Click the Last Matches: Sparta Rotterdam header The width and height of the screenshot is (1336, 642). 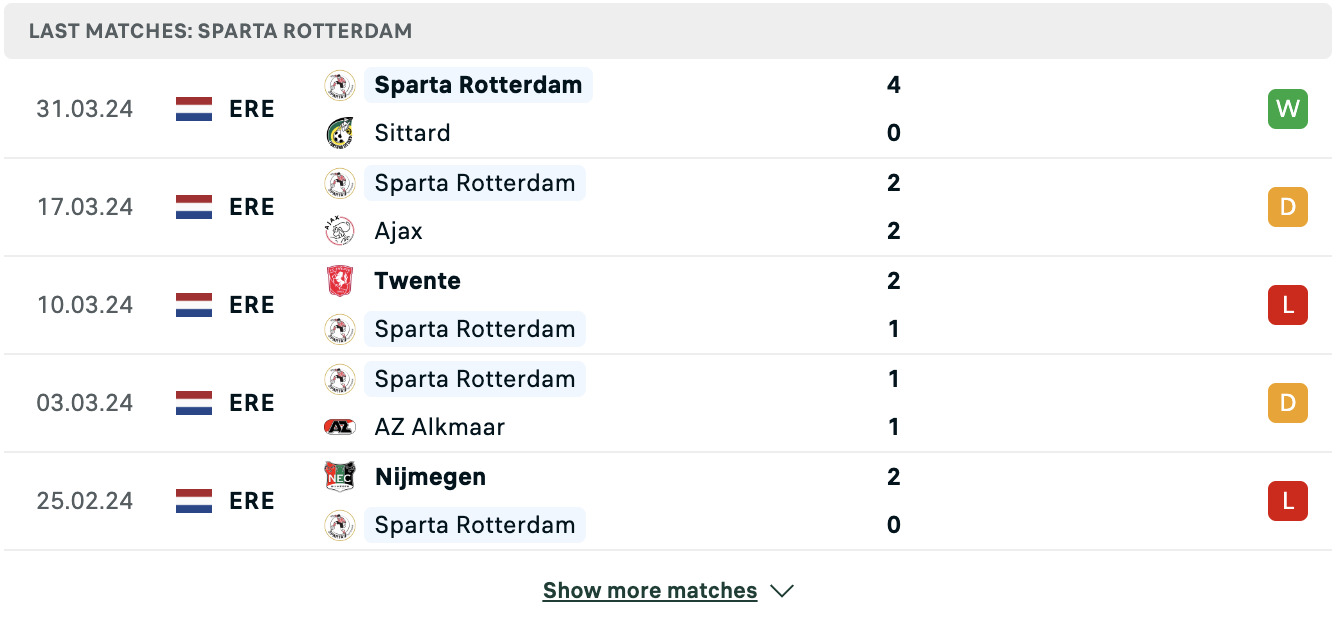click(221, 31)
